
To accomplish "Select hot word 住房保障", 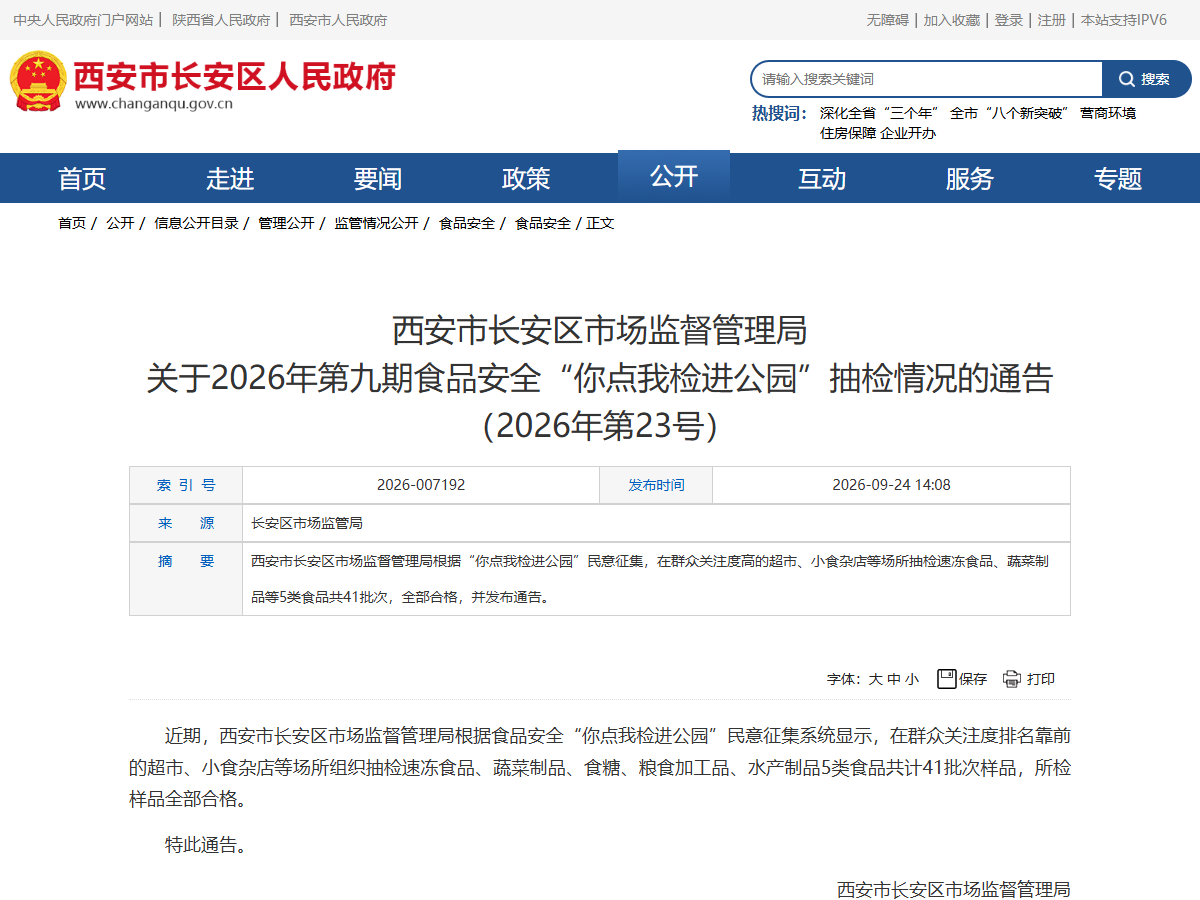I will tap(848, 133).
